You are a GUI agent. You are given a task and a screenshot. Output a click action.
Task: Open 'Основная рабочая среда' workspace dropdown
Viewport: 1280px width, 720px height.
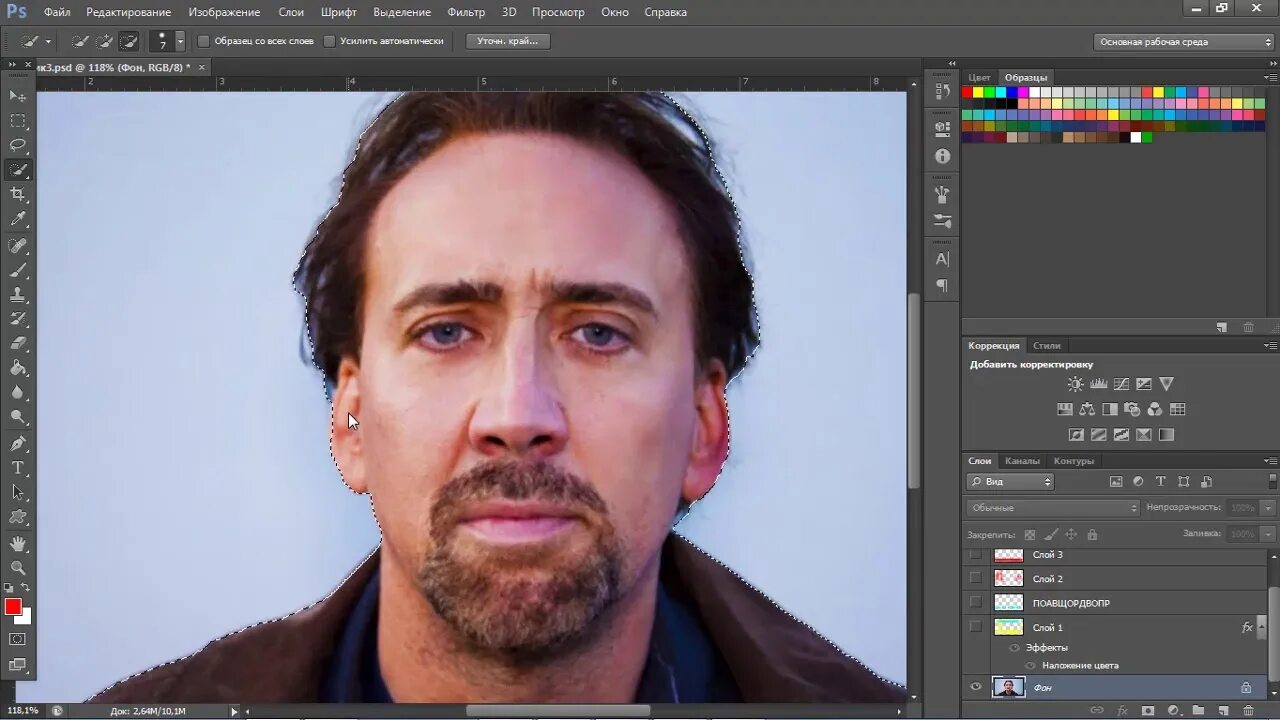coord(1184,42)
